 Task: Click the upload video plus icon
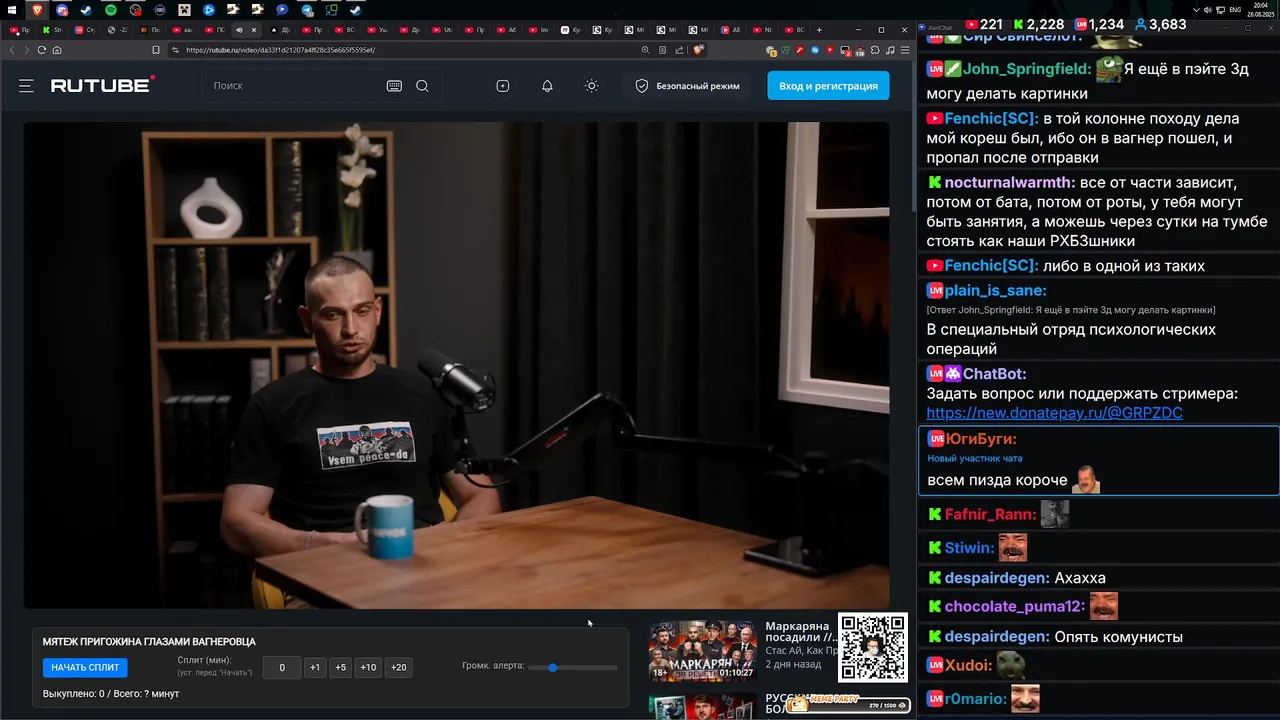click(503, 86)
